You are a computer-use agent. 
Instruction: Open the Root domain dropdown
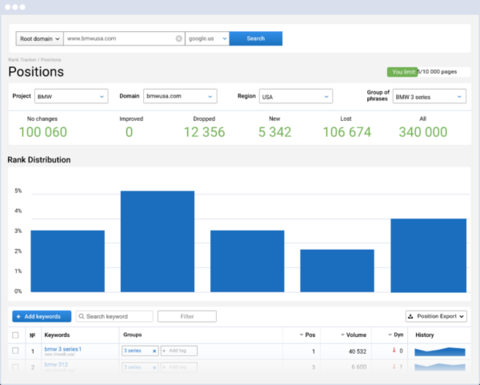click(40, 39)
